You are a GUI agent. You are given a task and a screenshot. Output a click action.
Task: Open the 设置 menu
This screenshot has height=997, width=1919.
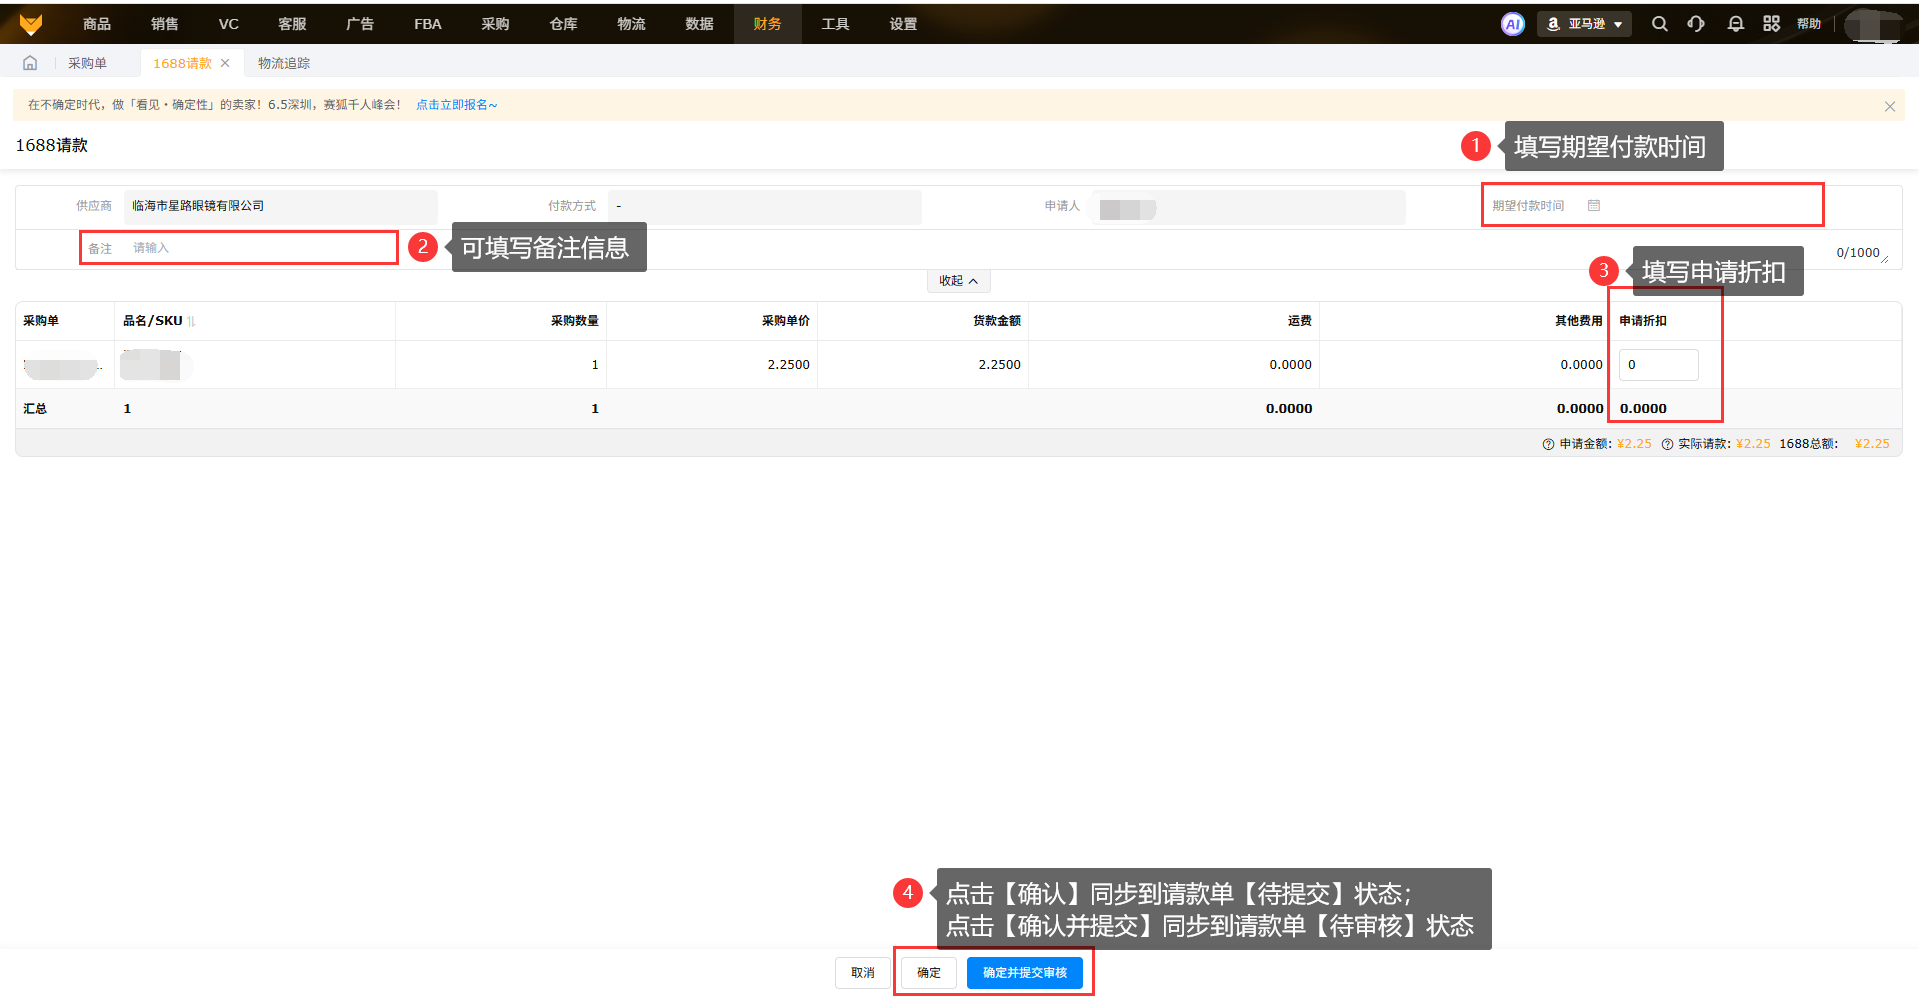tap(904, 24)
